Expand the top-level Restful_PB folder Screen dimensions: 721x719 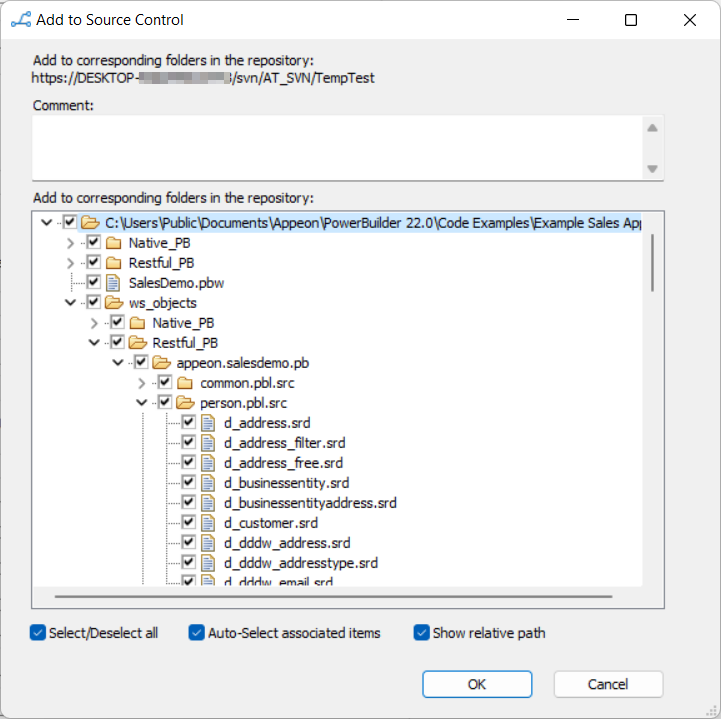click(70, 263)
